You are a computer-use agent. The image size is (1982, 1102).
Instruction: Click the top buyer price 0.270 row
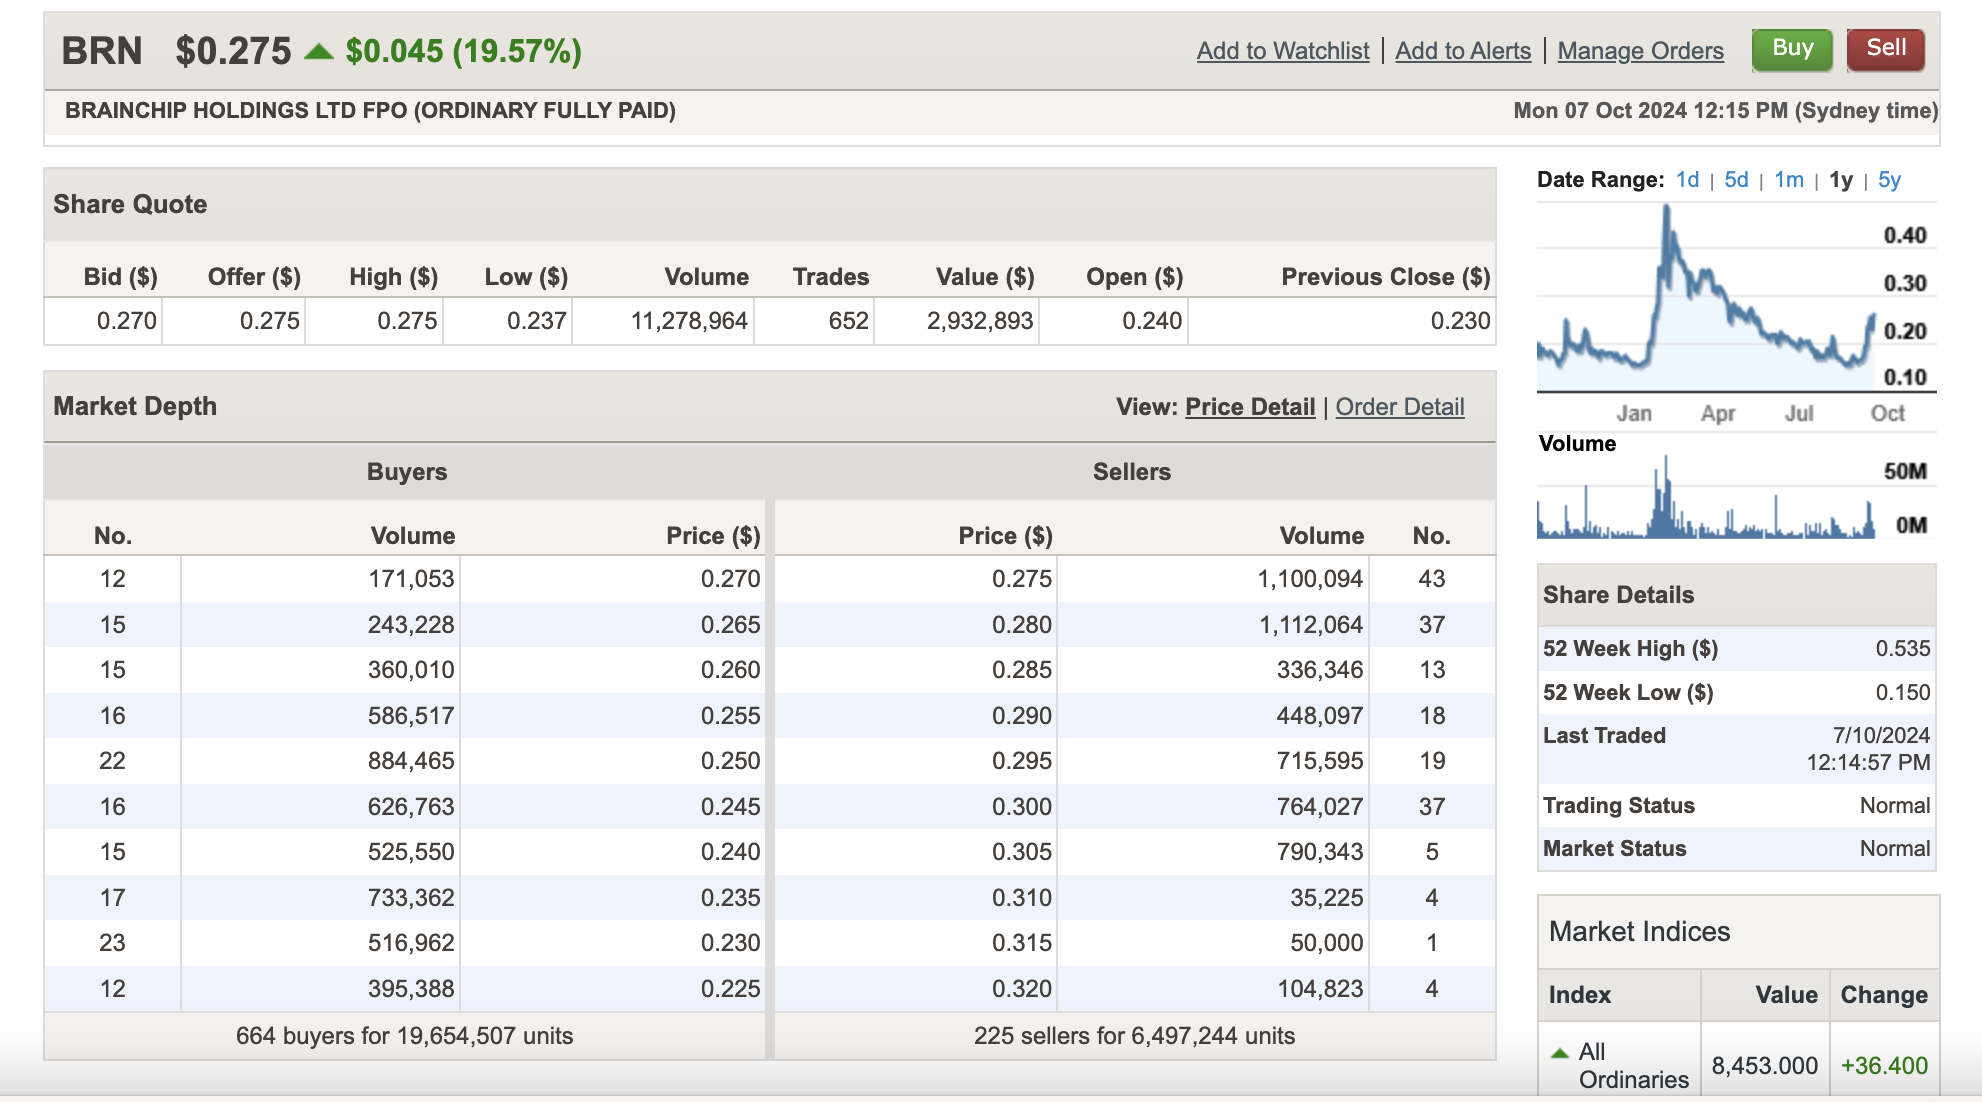pos(729,579)
